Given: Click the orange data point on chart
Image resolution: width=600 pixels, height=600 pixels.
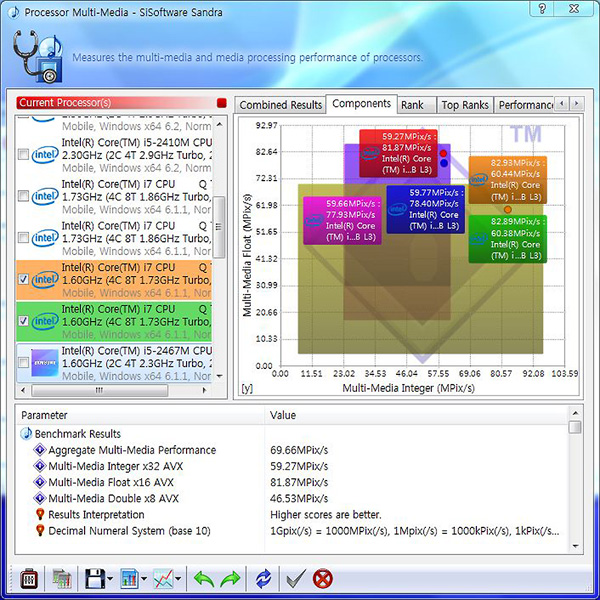Looking at the screenshot, I should click(x=508, y=209).
